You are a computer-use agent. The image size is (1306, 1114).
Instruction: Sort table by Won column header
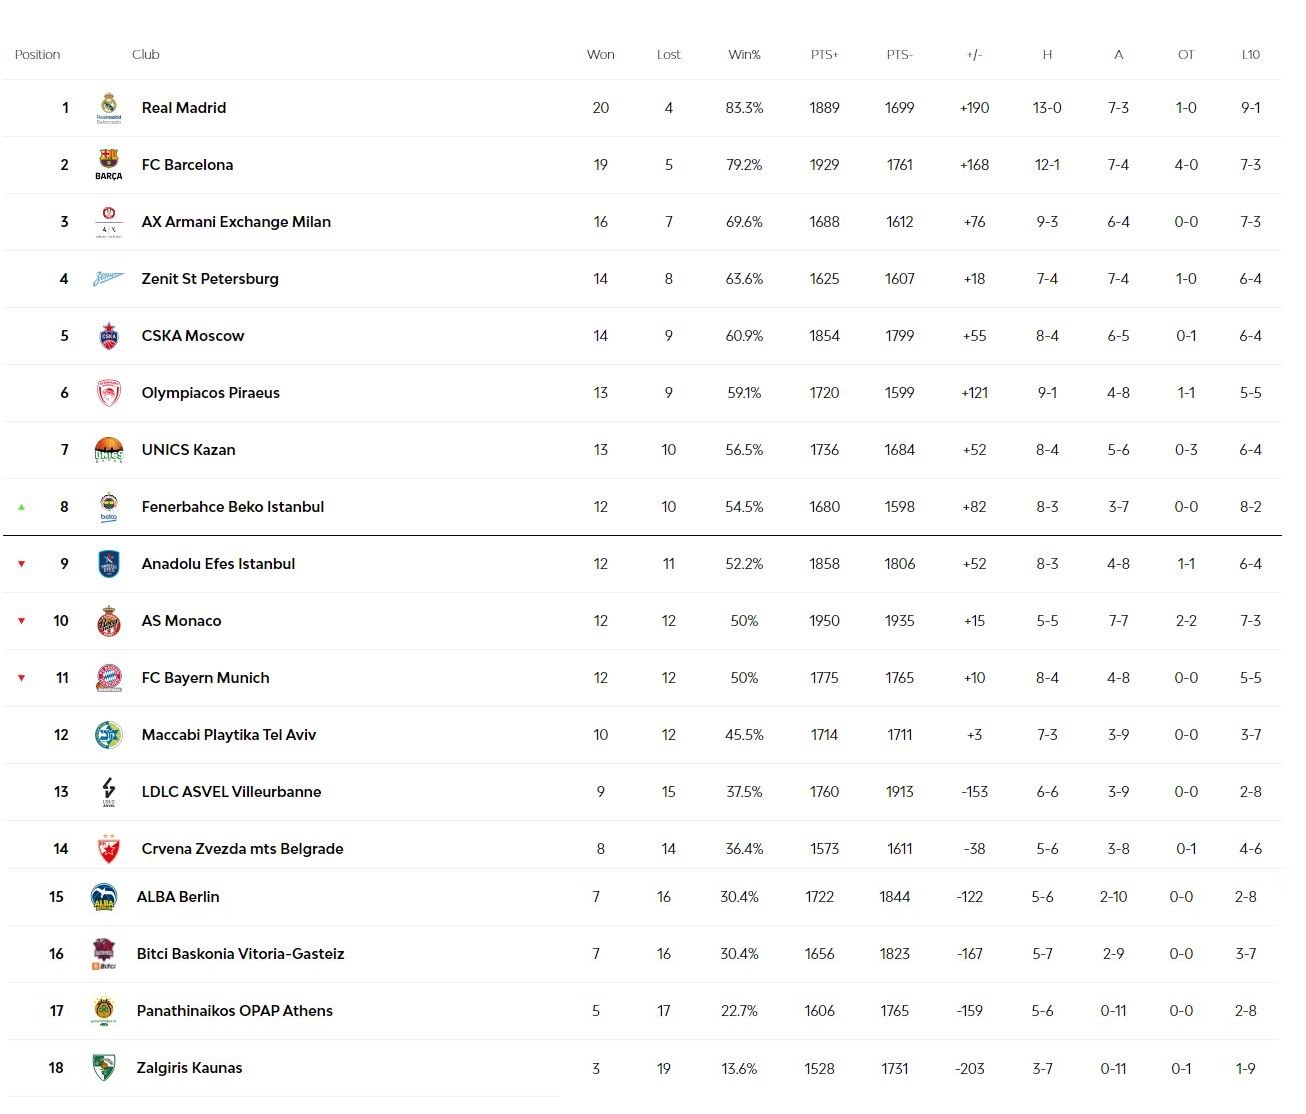click(600, 55)
